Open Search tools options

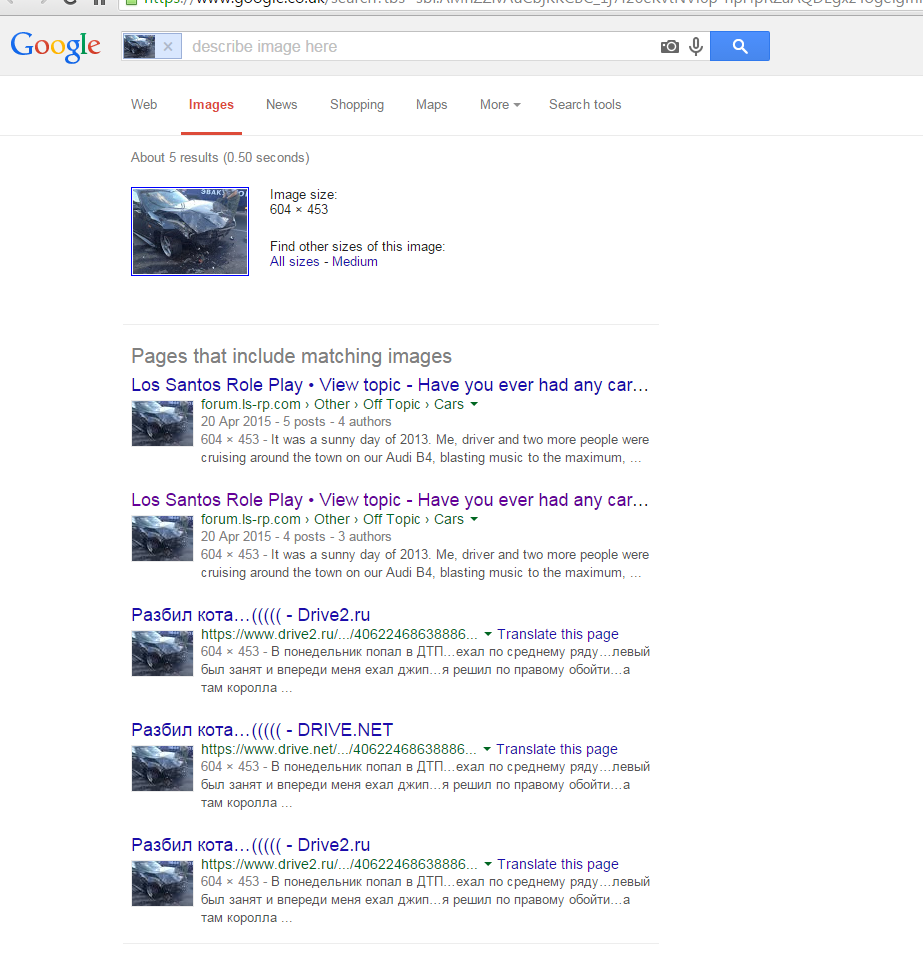(x=585, y=105)
